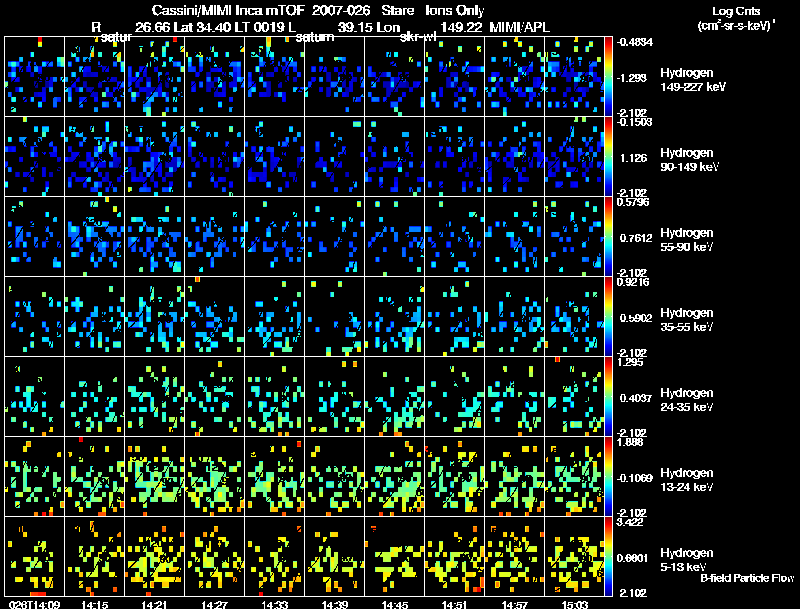Select the 5-13 keV image panel at 14:57

(x=515, y=556)
